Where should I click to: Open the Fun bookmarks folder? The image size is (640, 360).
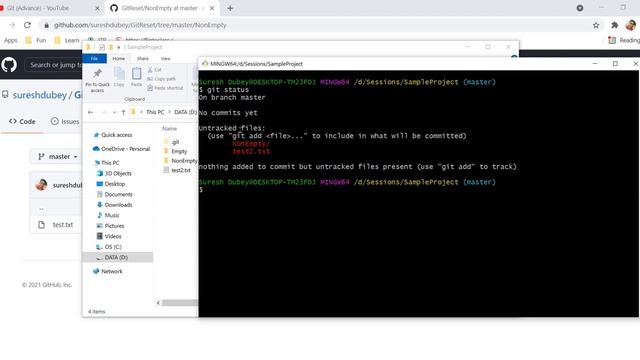coord(36,40)
